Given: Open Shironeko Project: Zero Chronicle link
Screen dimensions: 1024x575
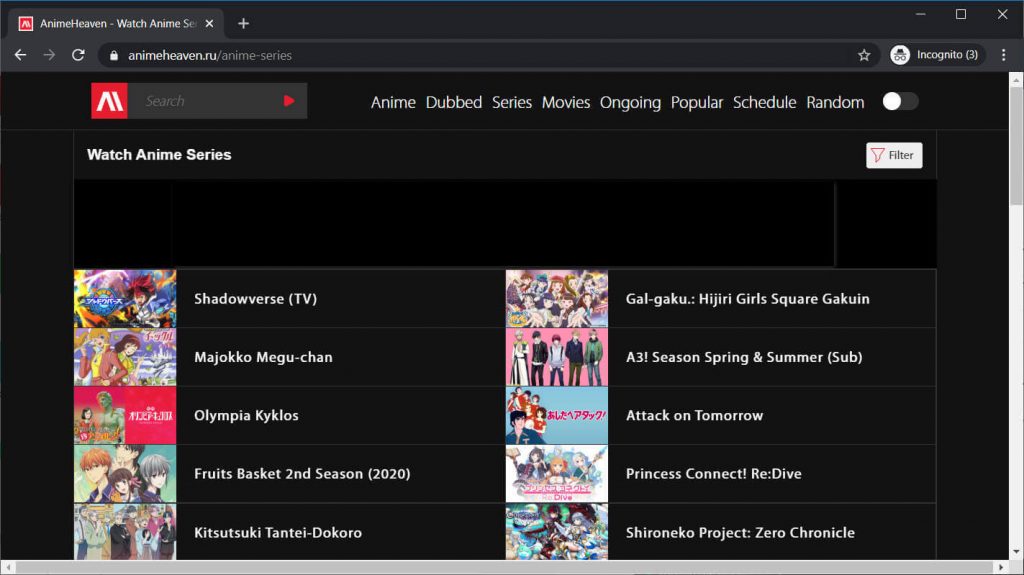Looking at the screenshot, I should (x=740, y=533).
